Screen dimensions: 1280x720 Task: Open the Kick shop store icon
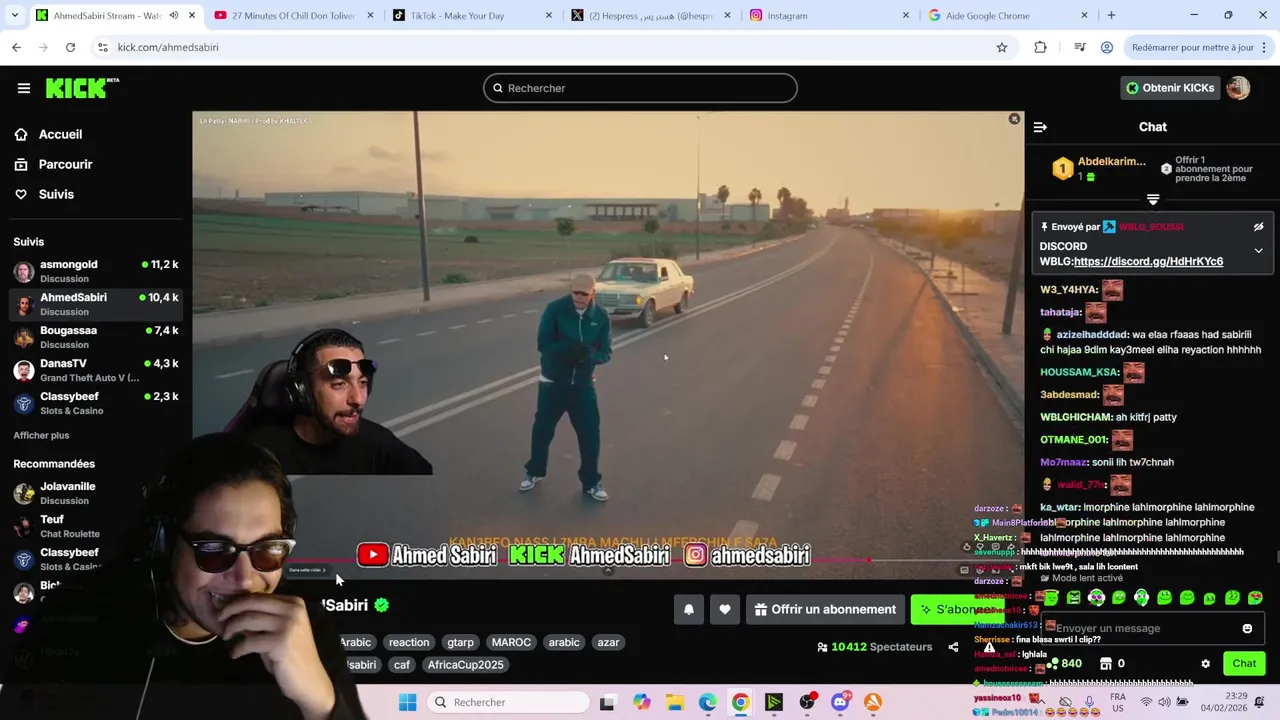[x=1106, y=663]
